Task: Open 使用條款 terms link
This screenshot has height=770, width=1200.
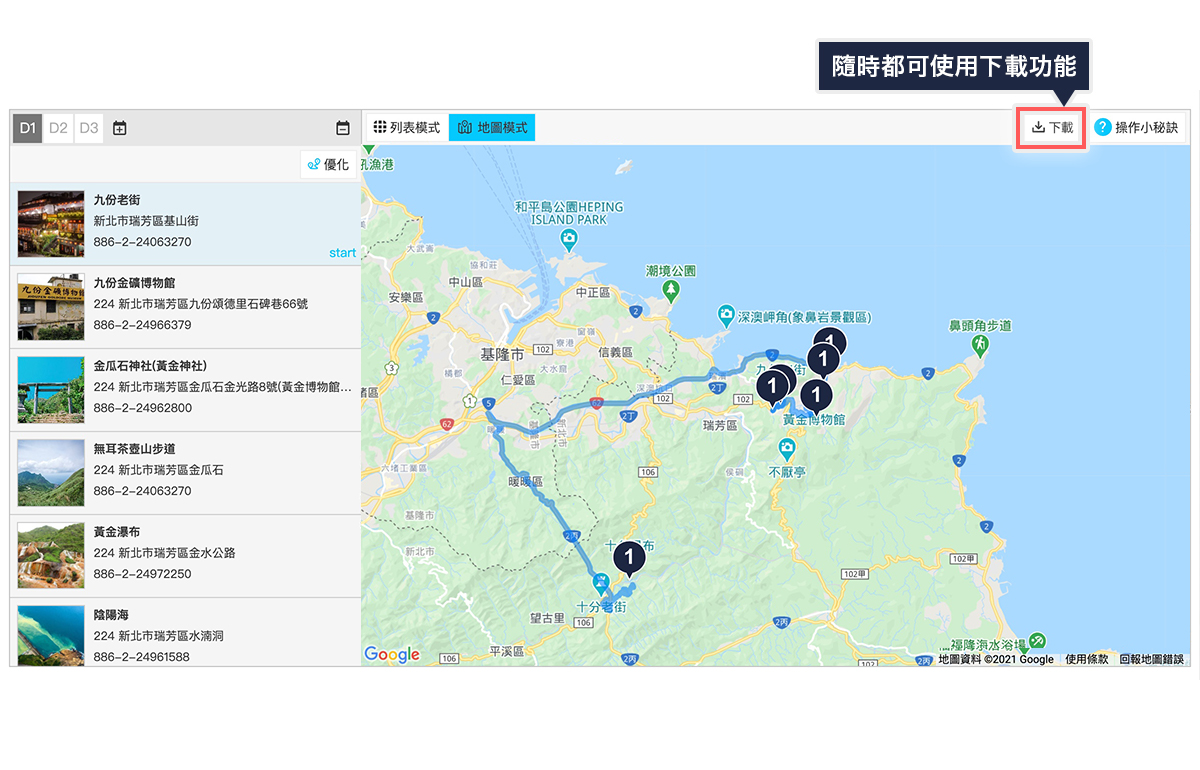Action: (x=1087, y=659)
